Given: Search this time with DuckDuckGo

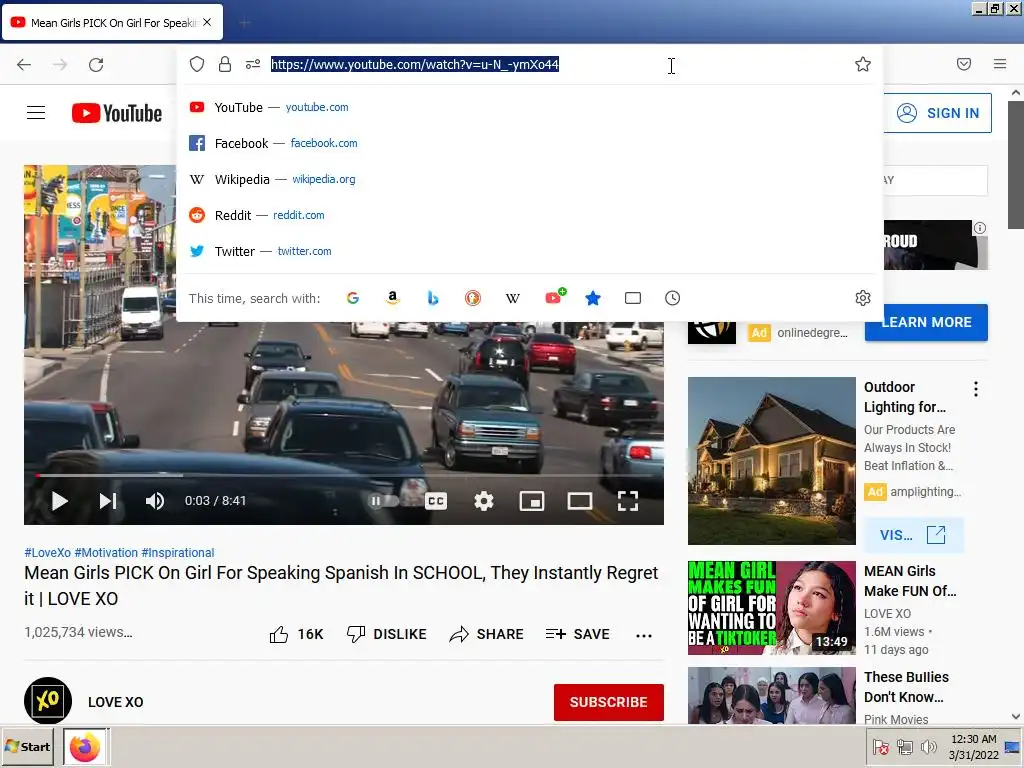Looking at the screenshot, I should pos(473,298).
